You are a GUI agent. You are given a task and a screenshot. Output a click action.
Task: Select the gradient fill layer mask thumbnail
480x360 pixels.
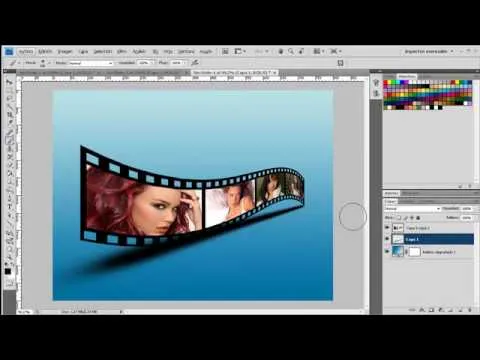414,252
